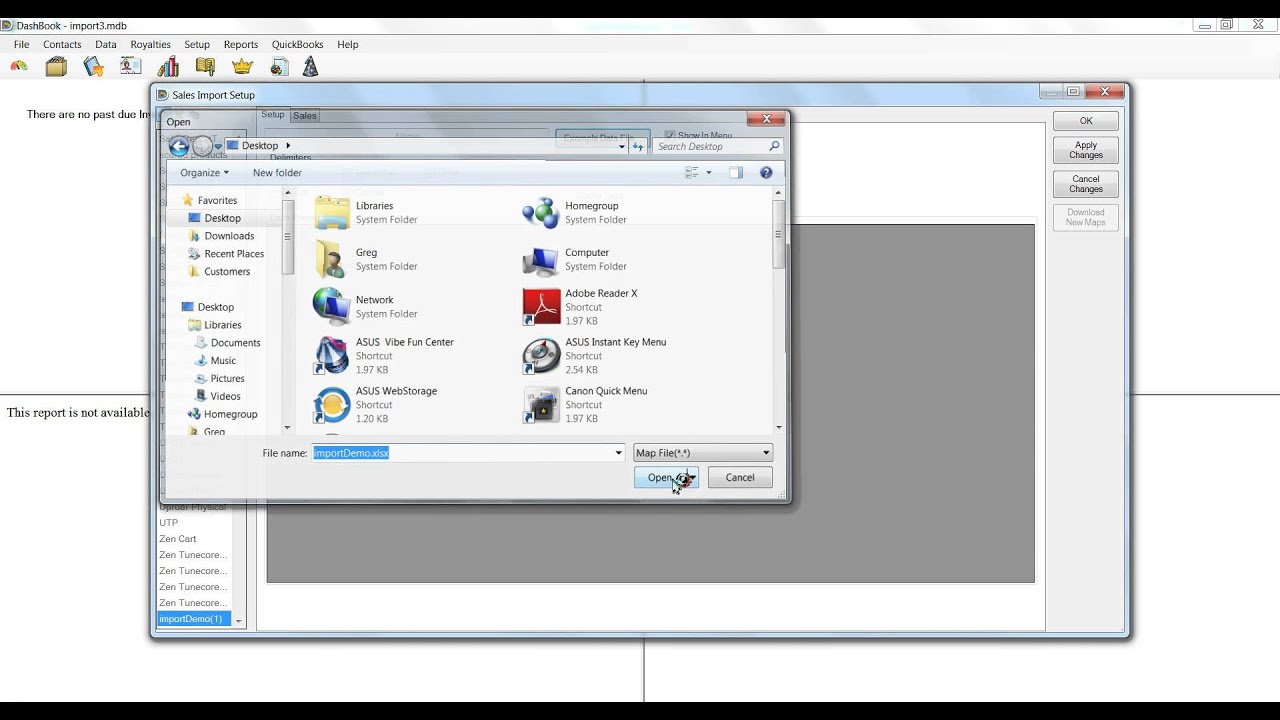Screen dimensions: 1280x720
Task: Select the Homegroup system folder icon
Action: click(541, 212)
